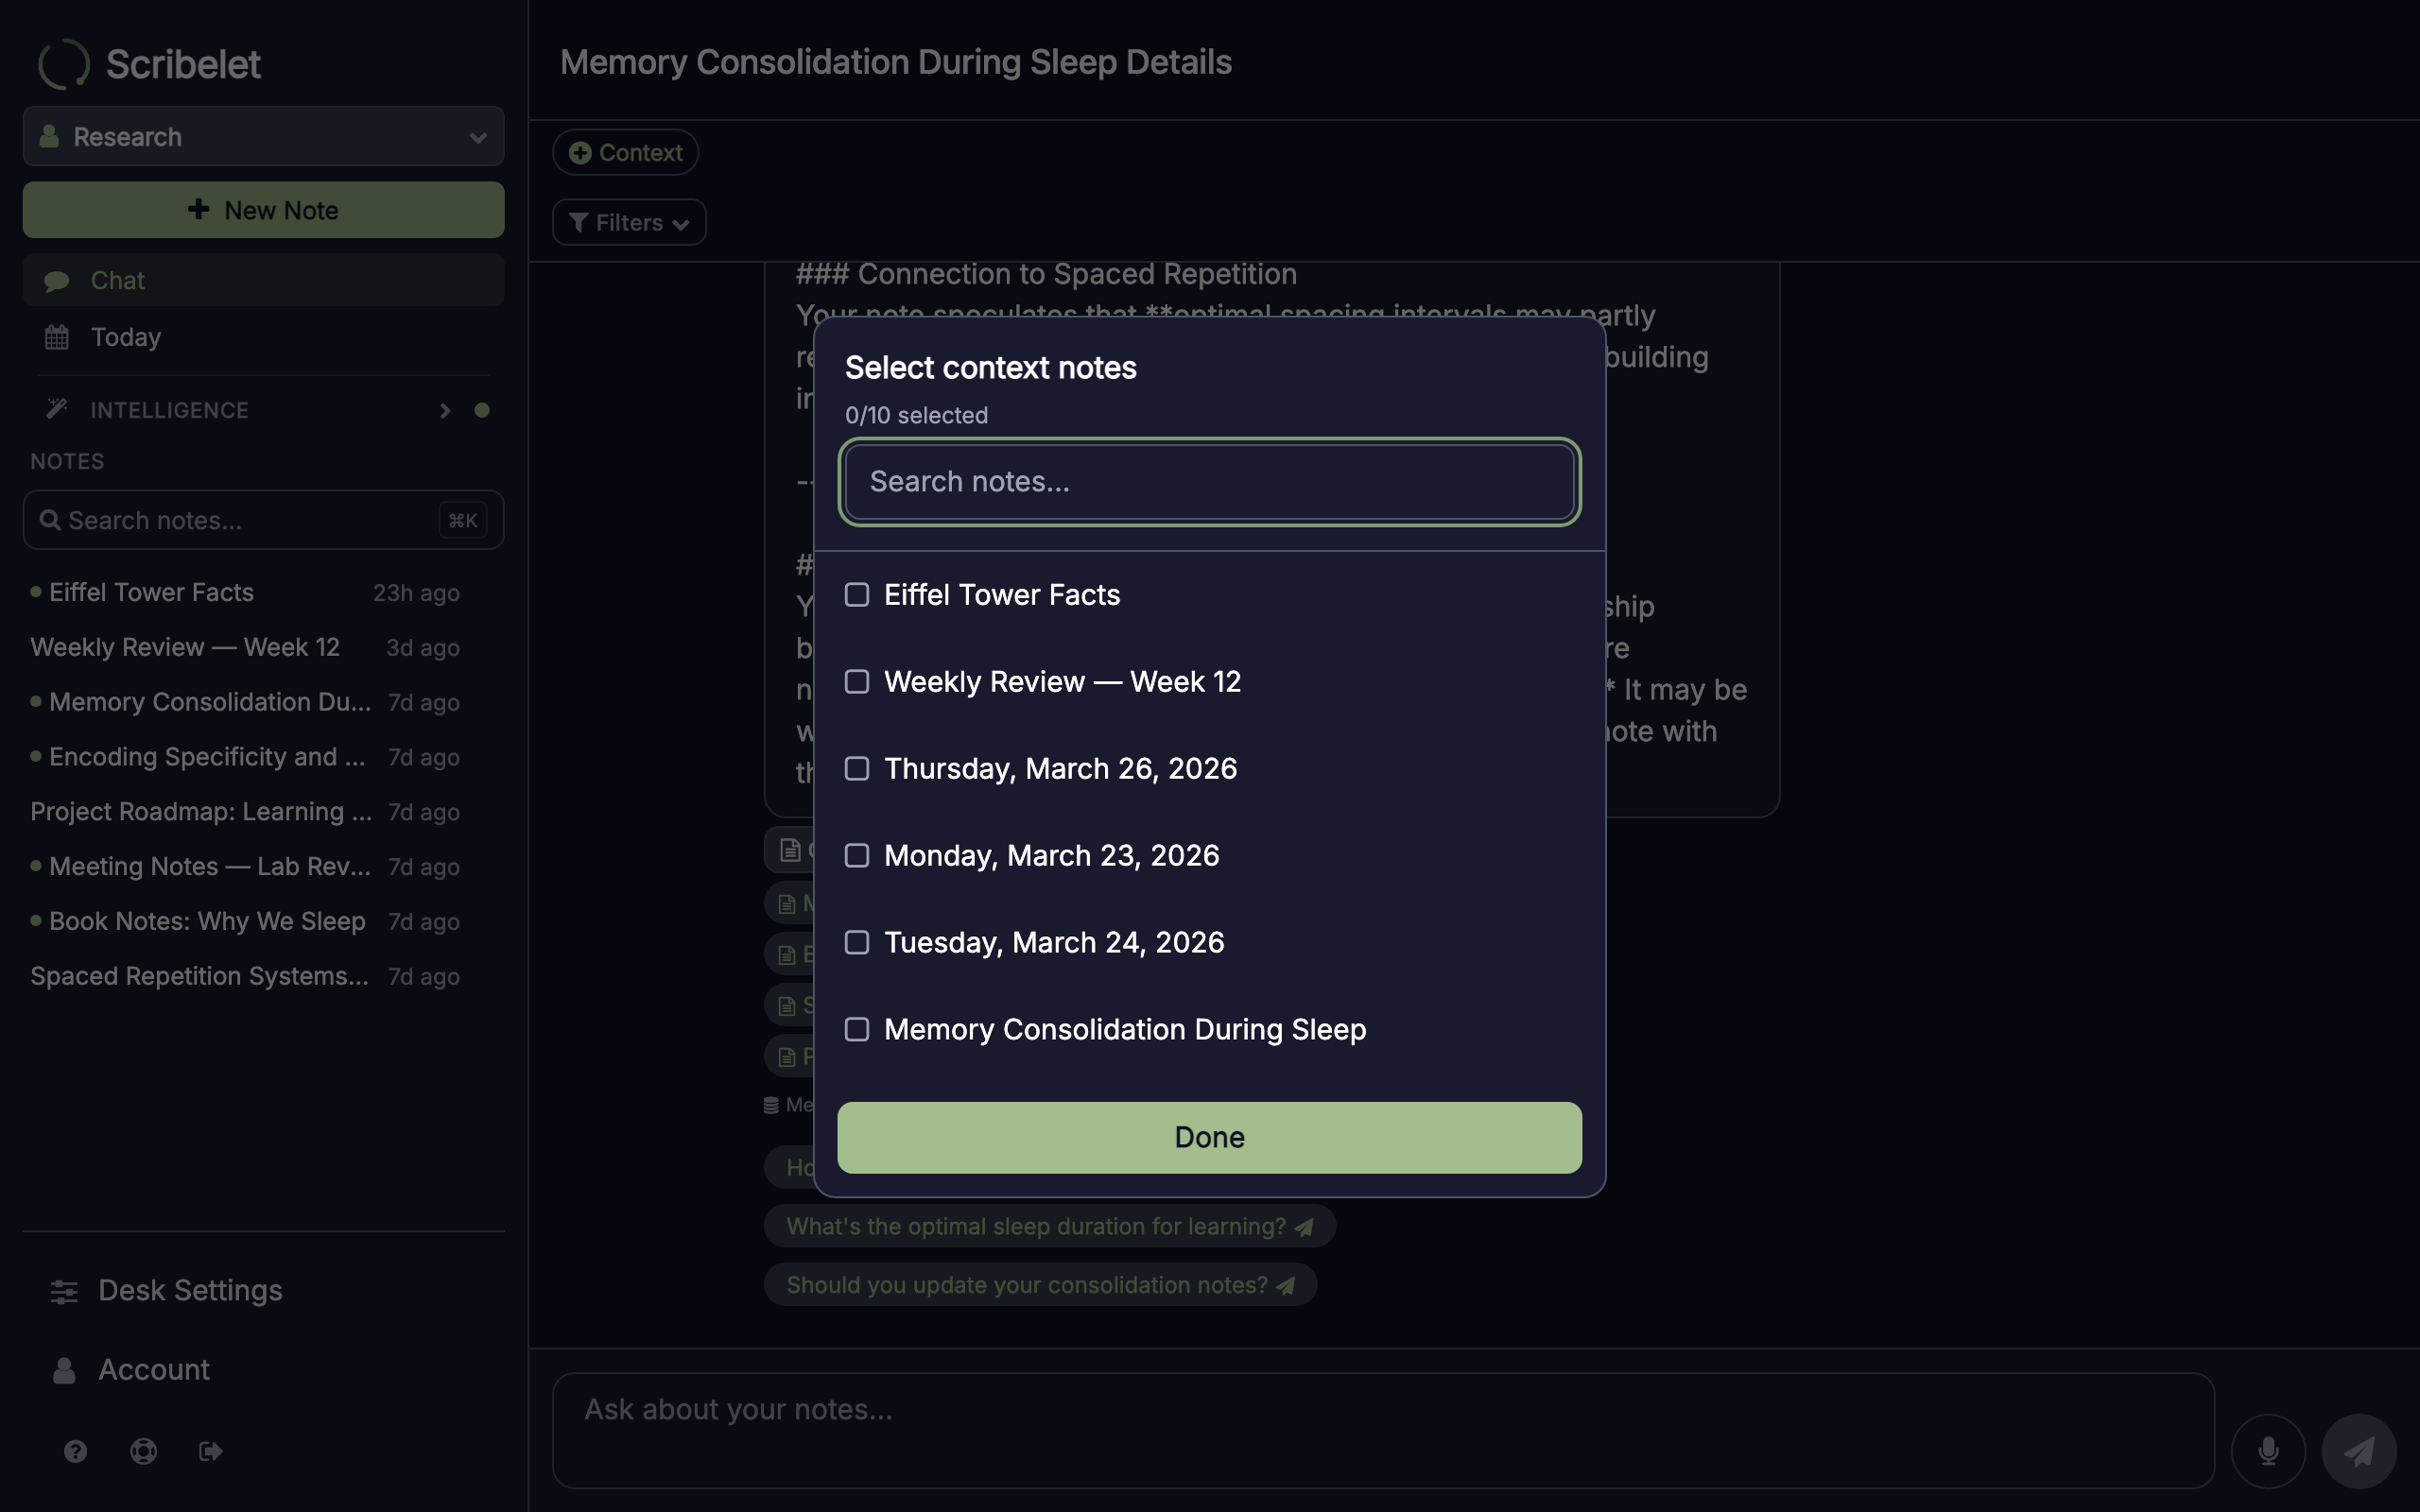Click the sign-out arrow icon
The height and width of the screenshot is (1512, 2420).
pyautogui.click(x=211, y=1451)
